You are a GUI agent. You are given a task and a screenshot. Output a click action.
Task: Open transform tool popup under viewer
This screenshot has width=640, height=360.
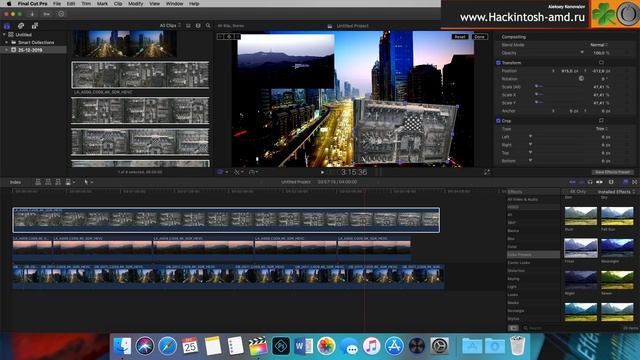coord(222,172)
